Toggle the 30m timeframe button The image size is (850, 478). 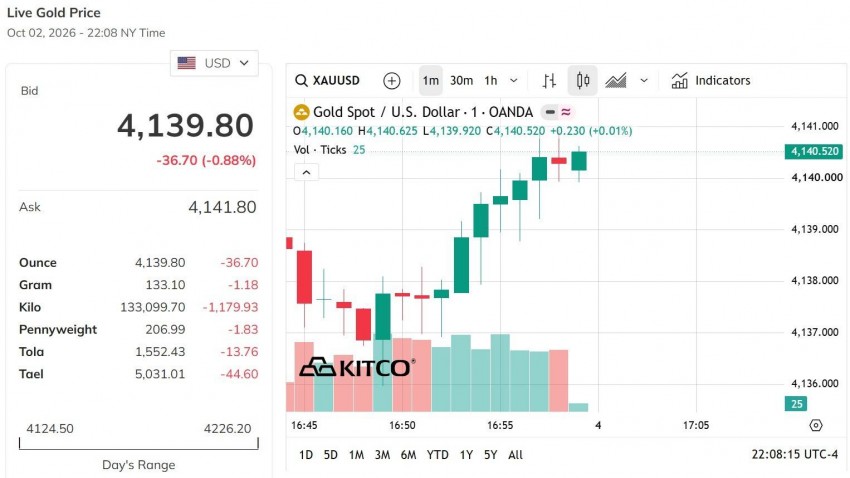coord(461,81)
